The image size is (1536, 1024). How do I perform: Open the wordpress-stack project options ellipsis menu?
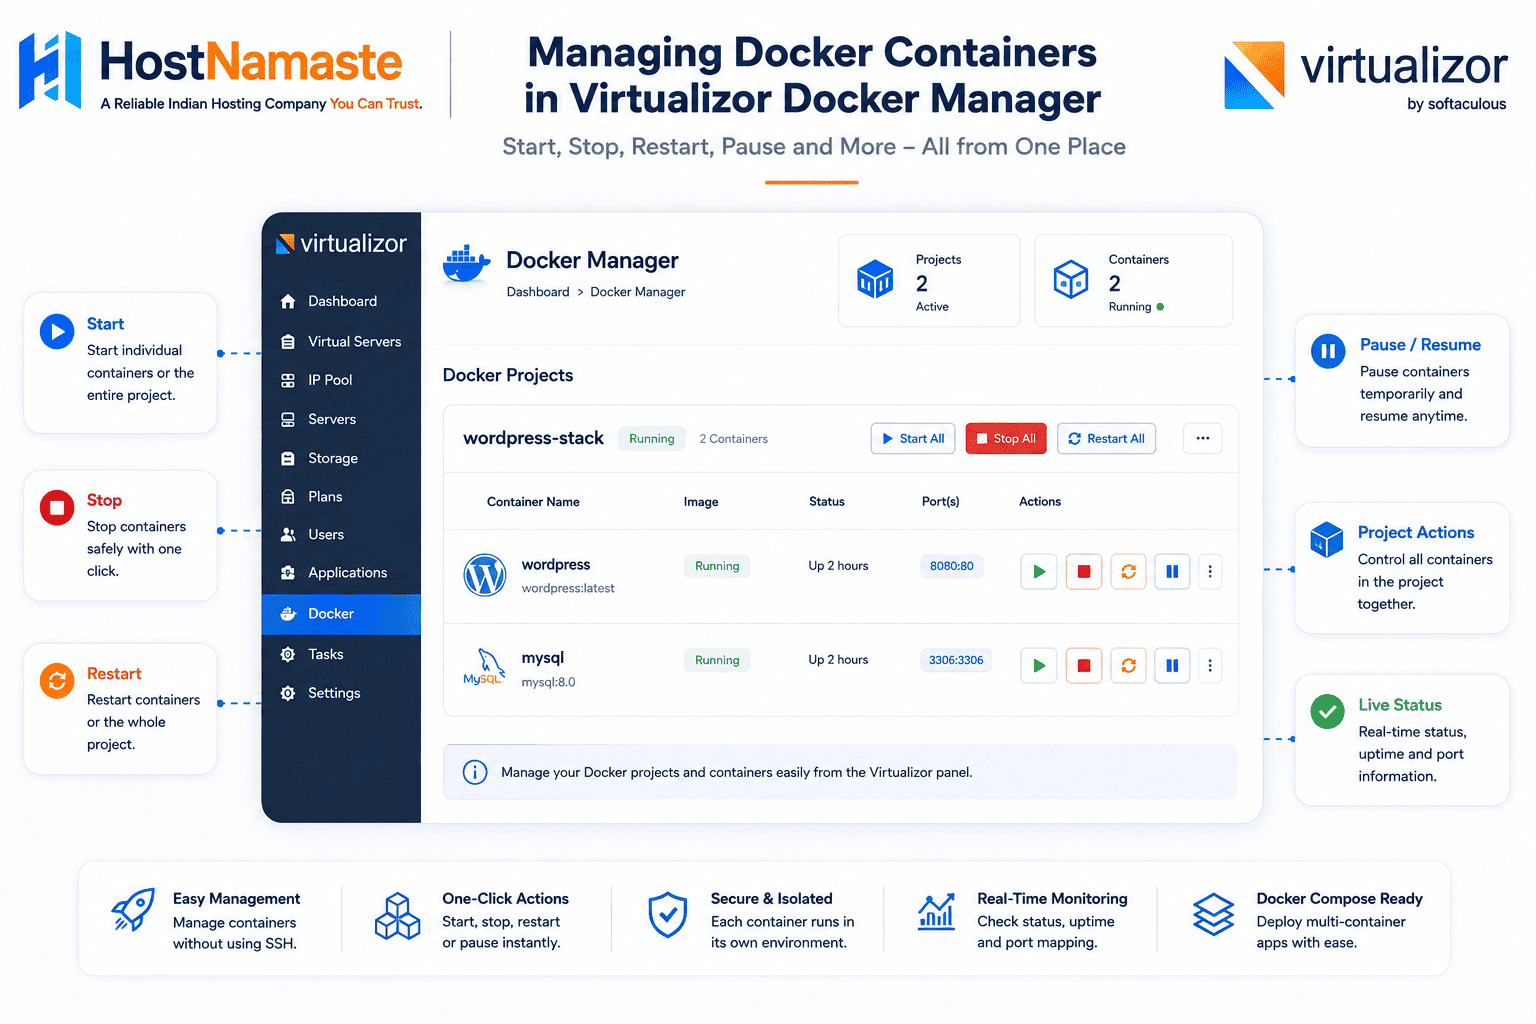click(1203, 438)
